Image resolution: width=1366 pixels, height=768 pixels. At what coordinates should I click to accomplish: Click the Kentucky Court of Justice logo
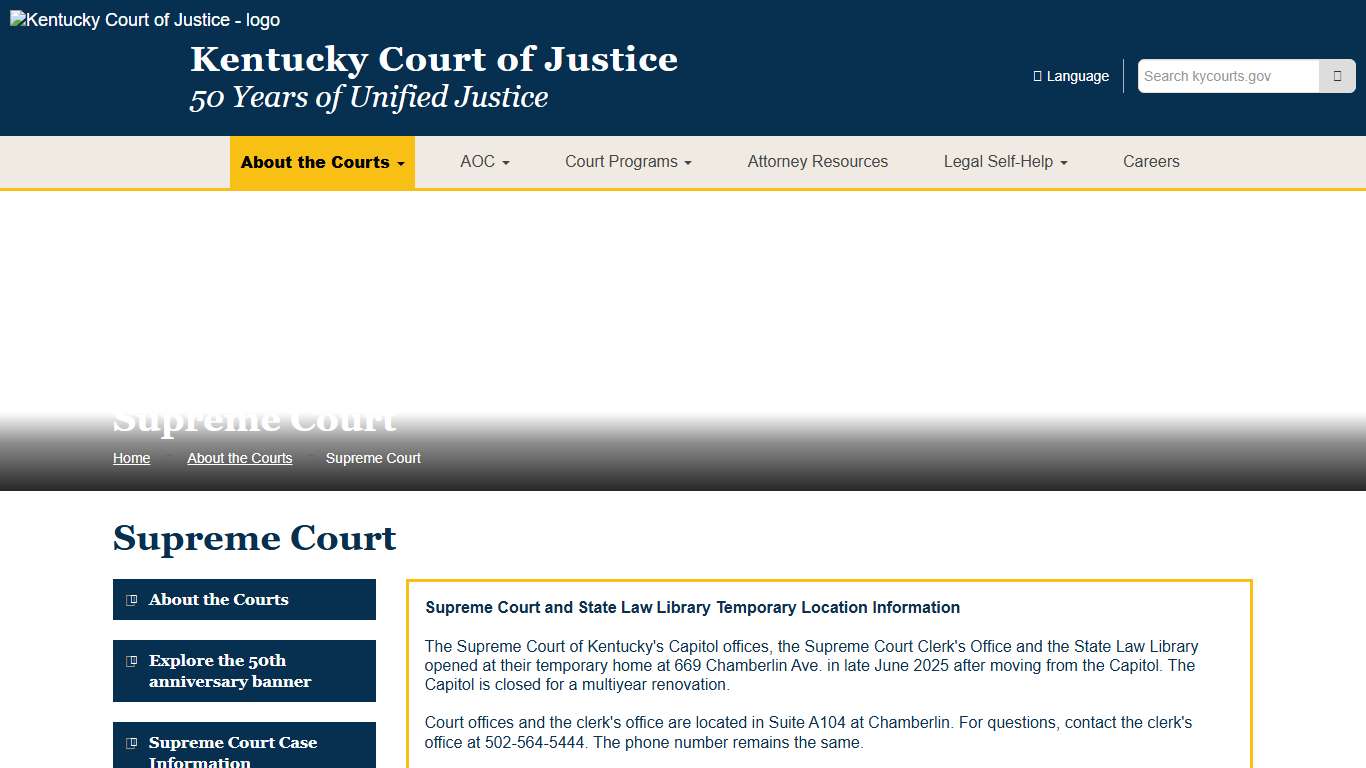(x=143, y=19)
